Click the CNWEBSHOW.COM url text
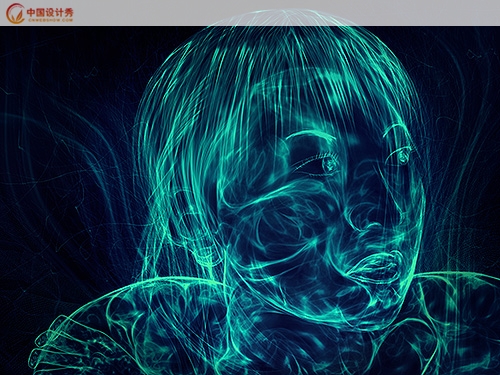Image resolution: width=500 pixels, height=375 pixels. [x=50, y=20]
